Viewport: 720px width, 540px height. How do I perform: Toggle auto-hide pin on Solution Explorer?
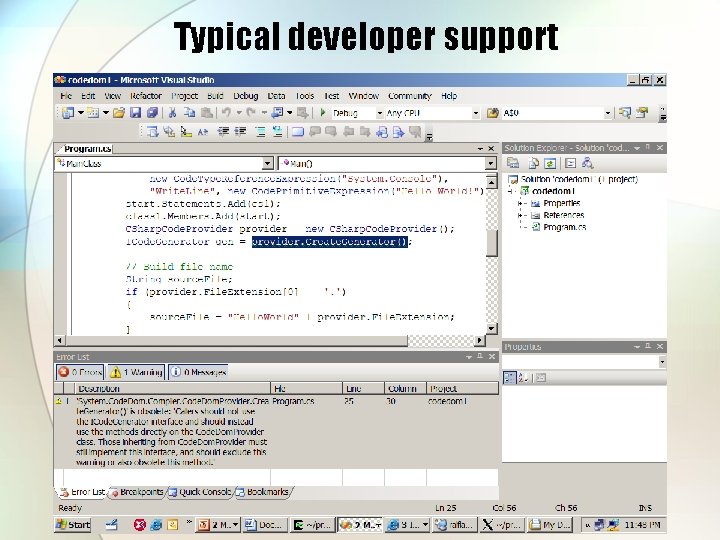[x=648, y=147]
